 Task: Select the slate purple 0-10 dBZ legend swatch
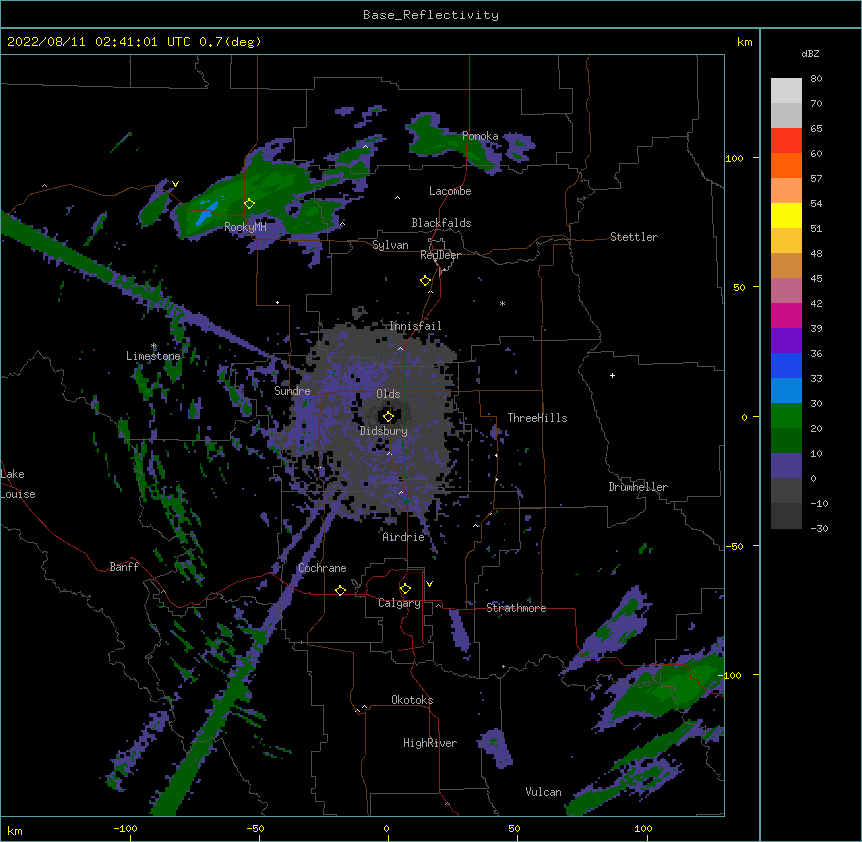tap(786, 466)
